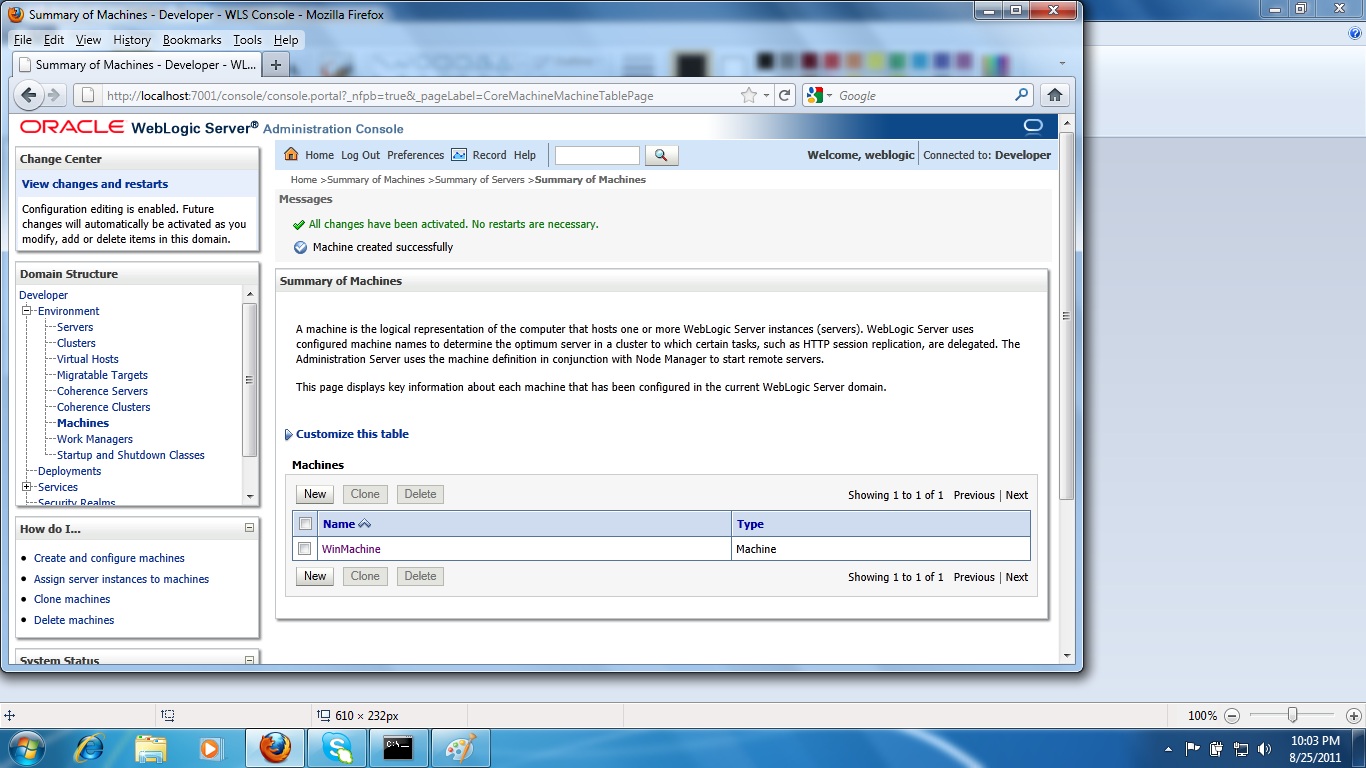Click the Paint zoom in plus button
The image size is (1366, 768).
click(1353, 716)
